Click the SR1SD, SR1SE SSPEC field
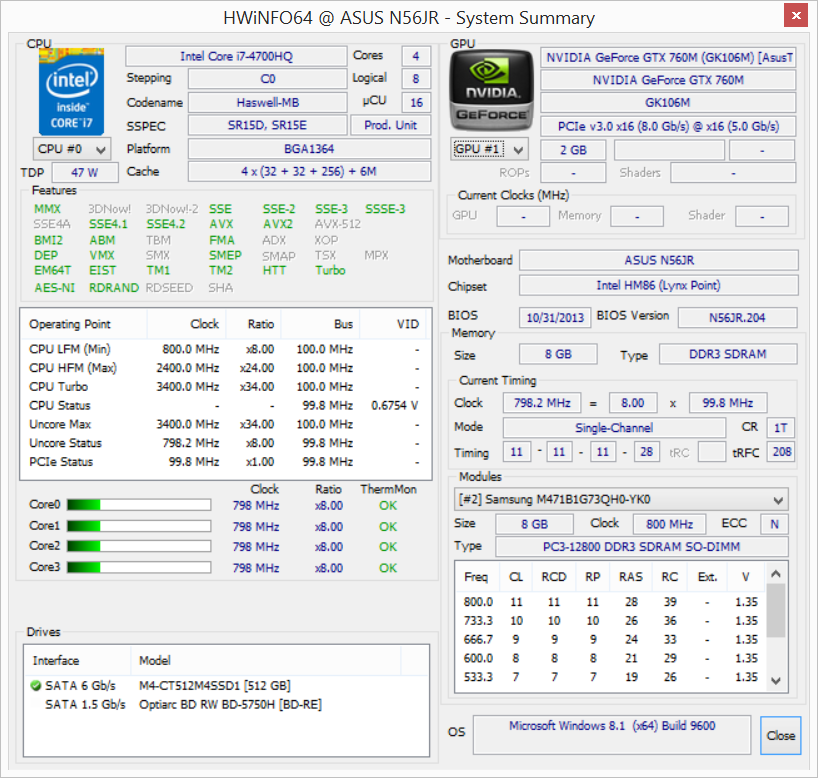 pos(268,125)
